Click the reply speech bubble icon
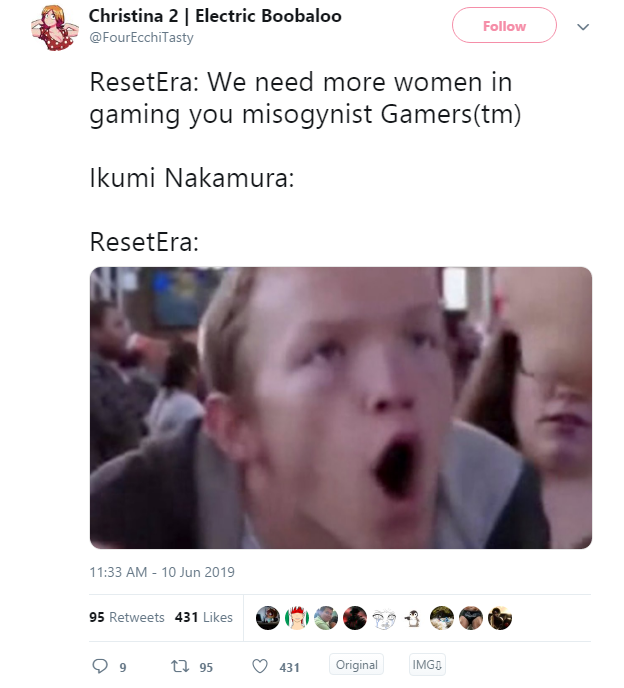 click(x=100, y=666)
